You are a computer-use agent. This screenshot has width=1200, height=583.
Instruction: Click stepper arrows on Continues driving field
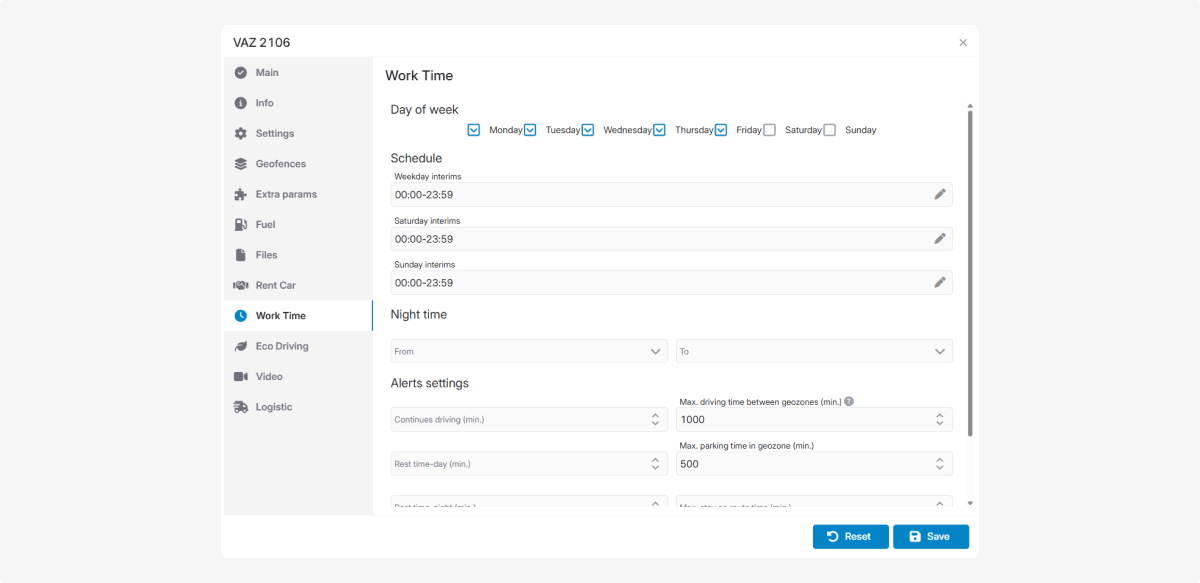coord(654,420)
